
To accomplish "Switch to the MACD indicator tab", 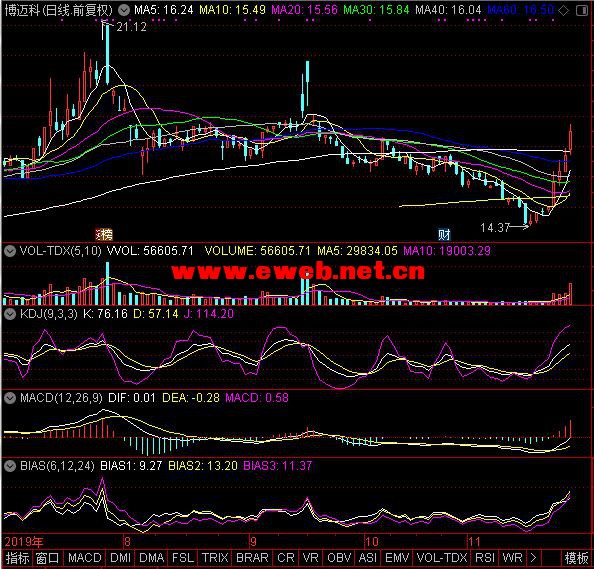I will pyautogui.click(x=85, y=558).
